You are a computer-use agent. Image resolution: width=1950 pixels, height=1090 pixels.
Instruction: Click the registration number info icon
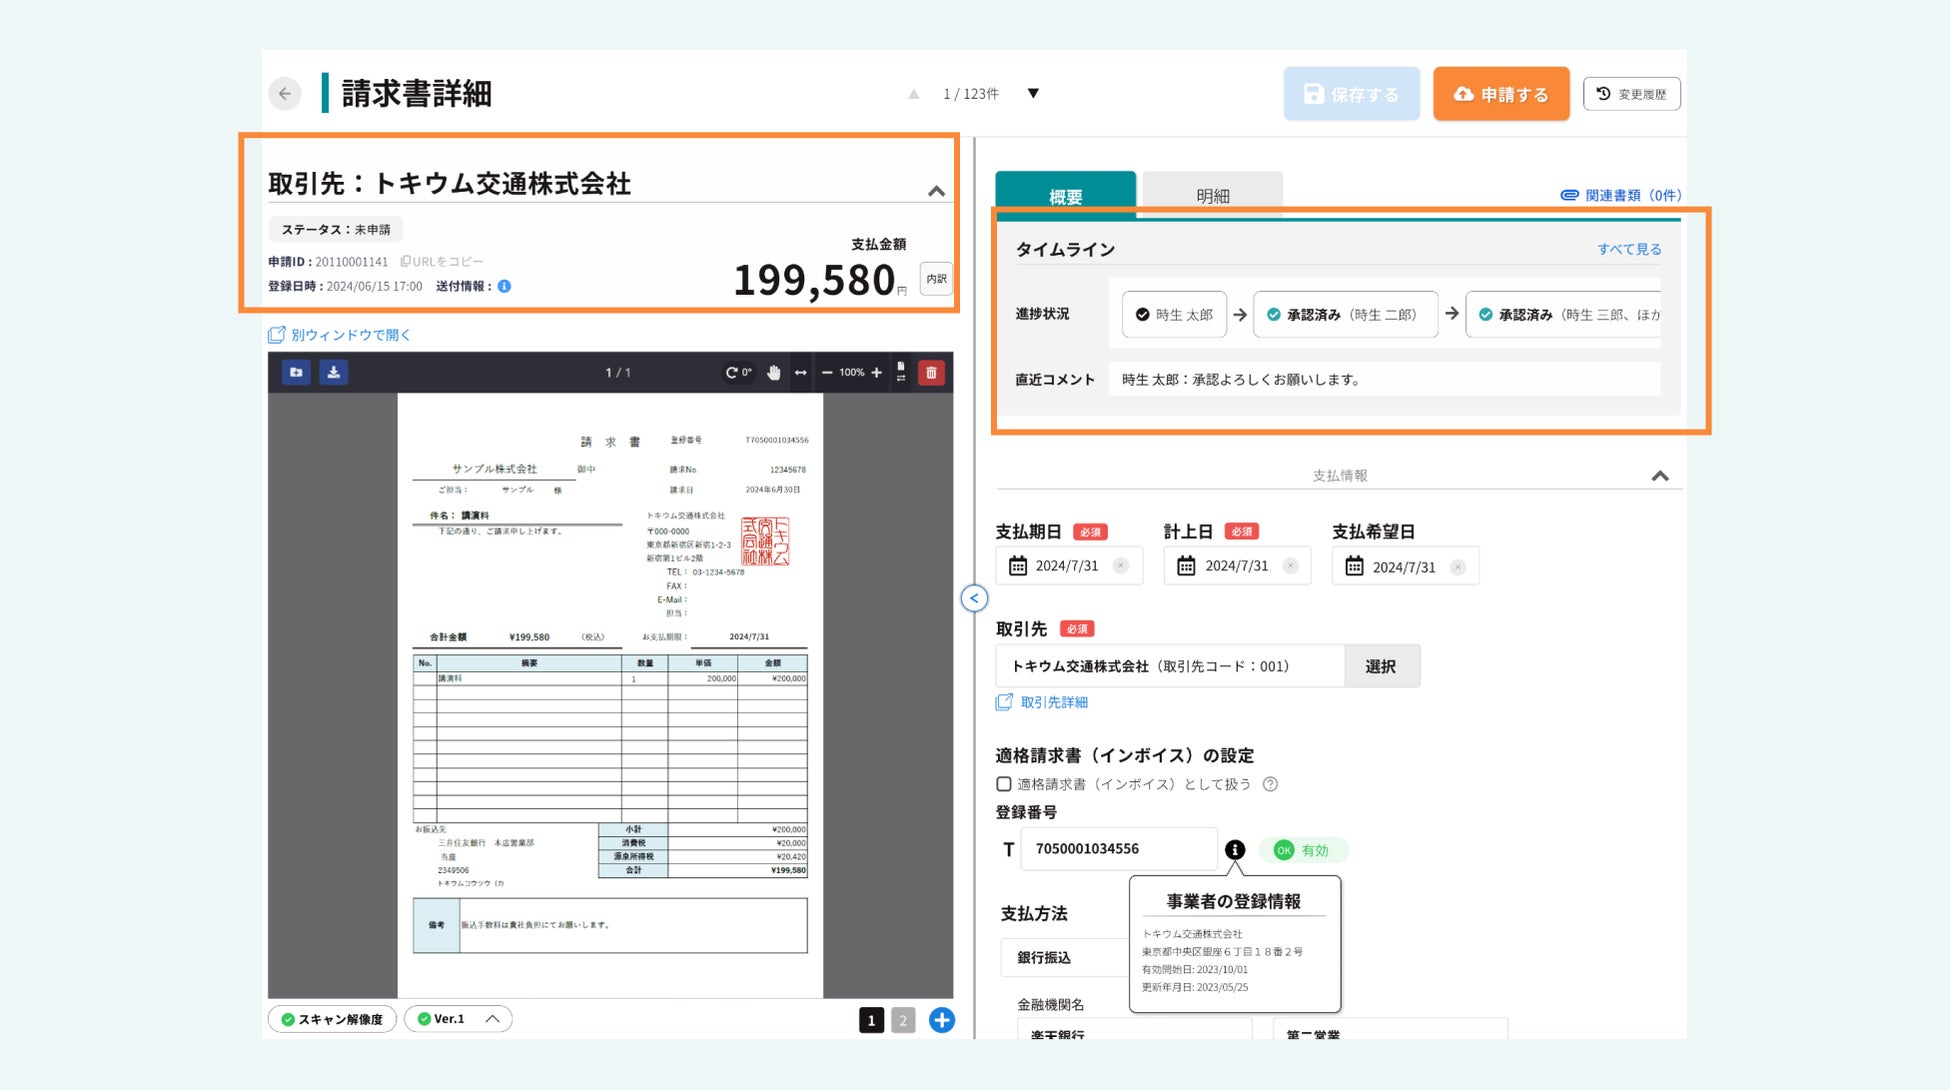point(1235,849)
